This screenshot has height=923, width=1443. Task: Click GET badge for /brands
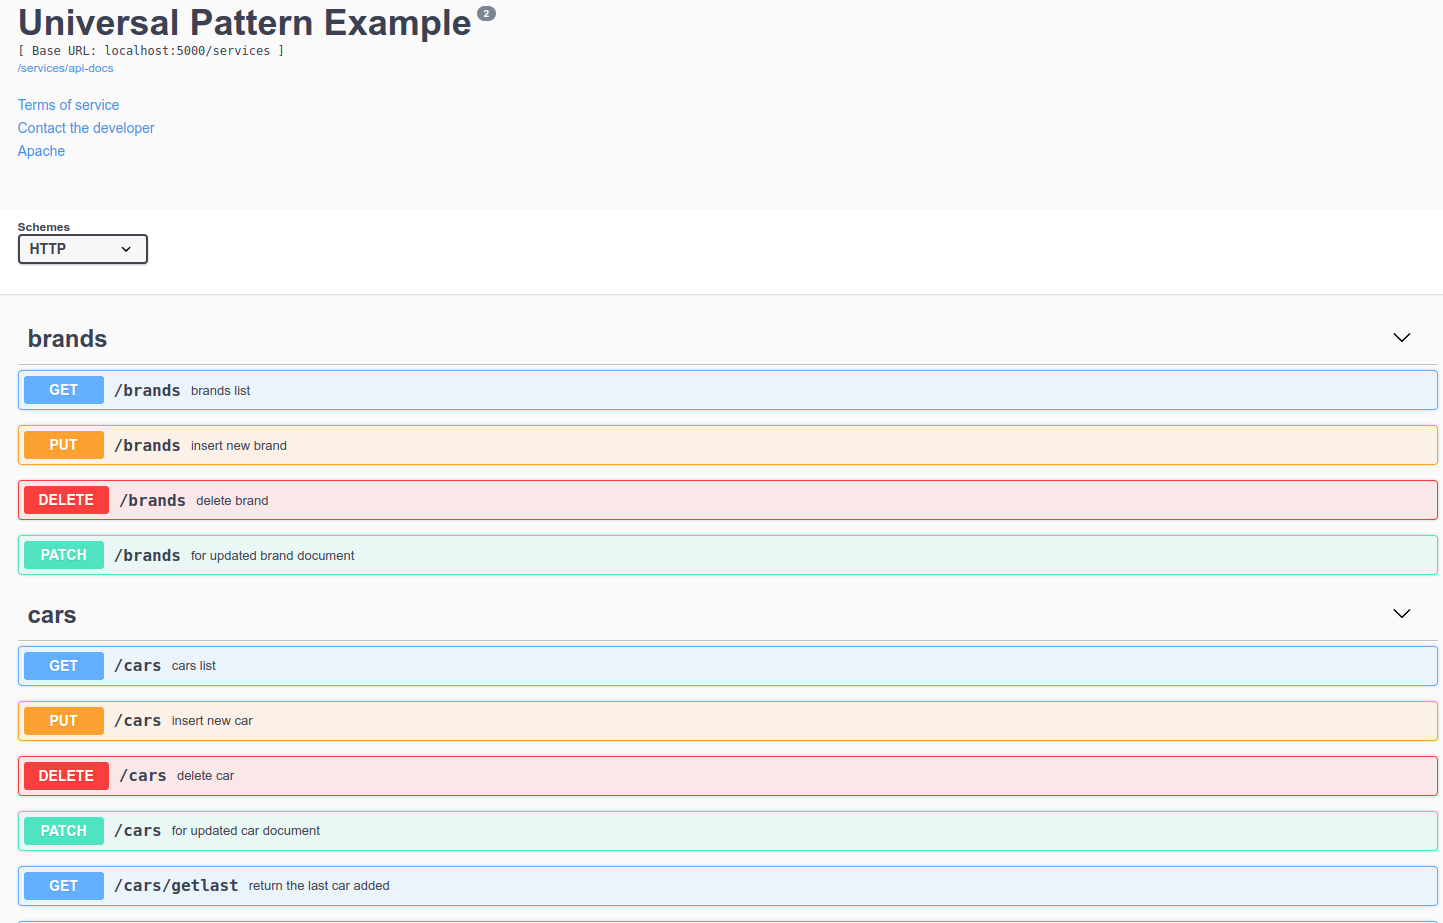(x=64, y=390)
